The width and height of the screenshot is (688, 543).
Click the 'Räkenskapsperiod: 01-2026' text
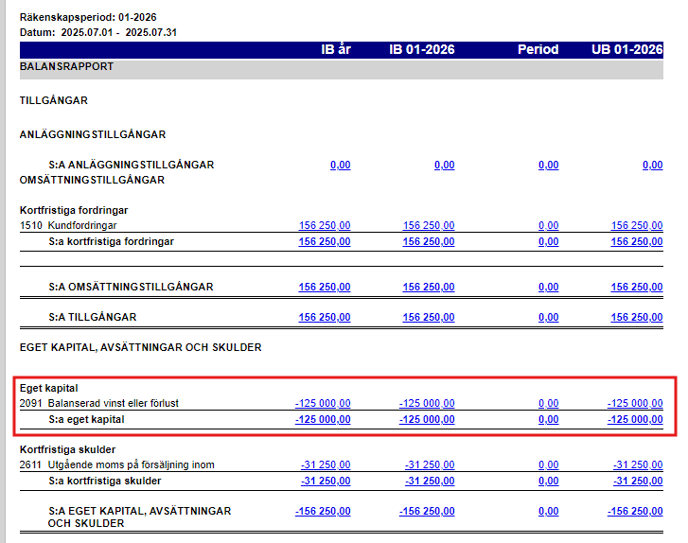pyautogui.click(x=88, y=17)
